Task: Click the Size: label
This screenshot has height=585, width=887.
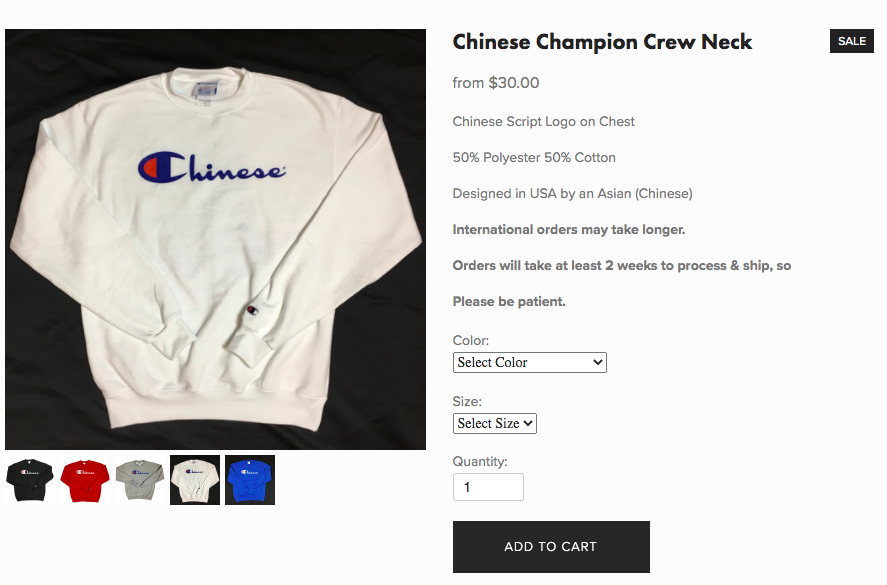Action: 467,402
